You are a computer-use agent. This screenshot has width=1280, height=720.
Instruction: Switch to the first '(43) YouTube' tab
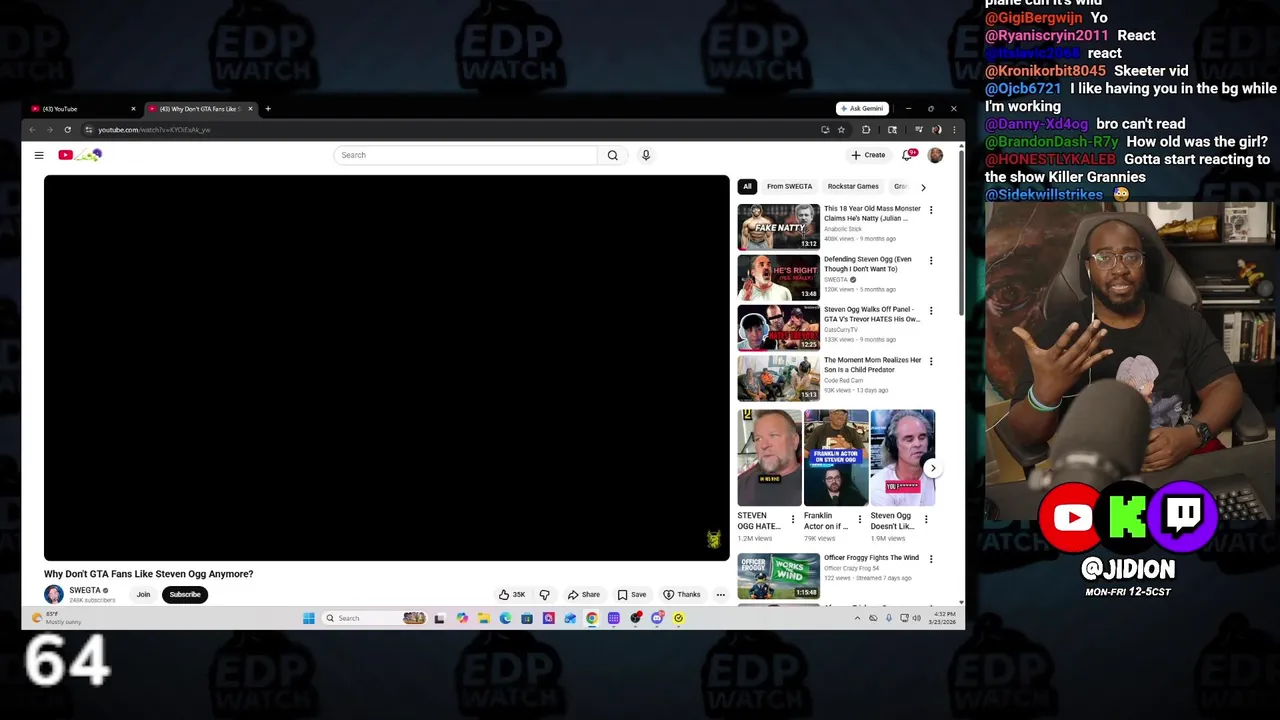[x=82, y=108]
